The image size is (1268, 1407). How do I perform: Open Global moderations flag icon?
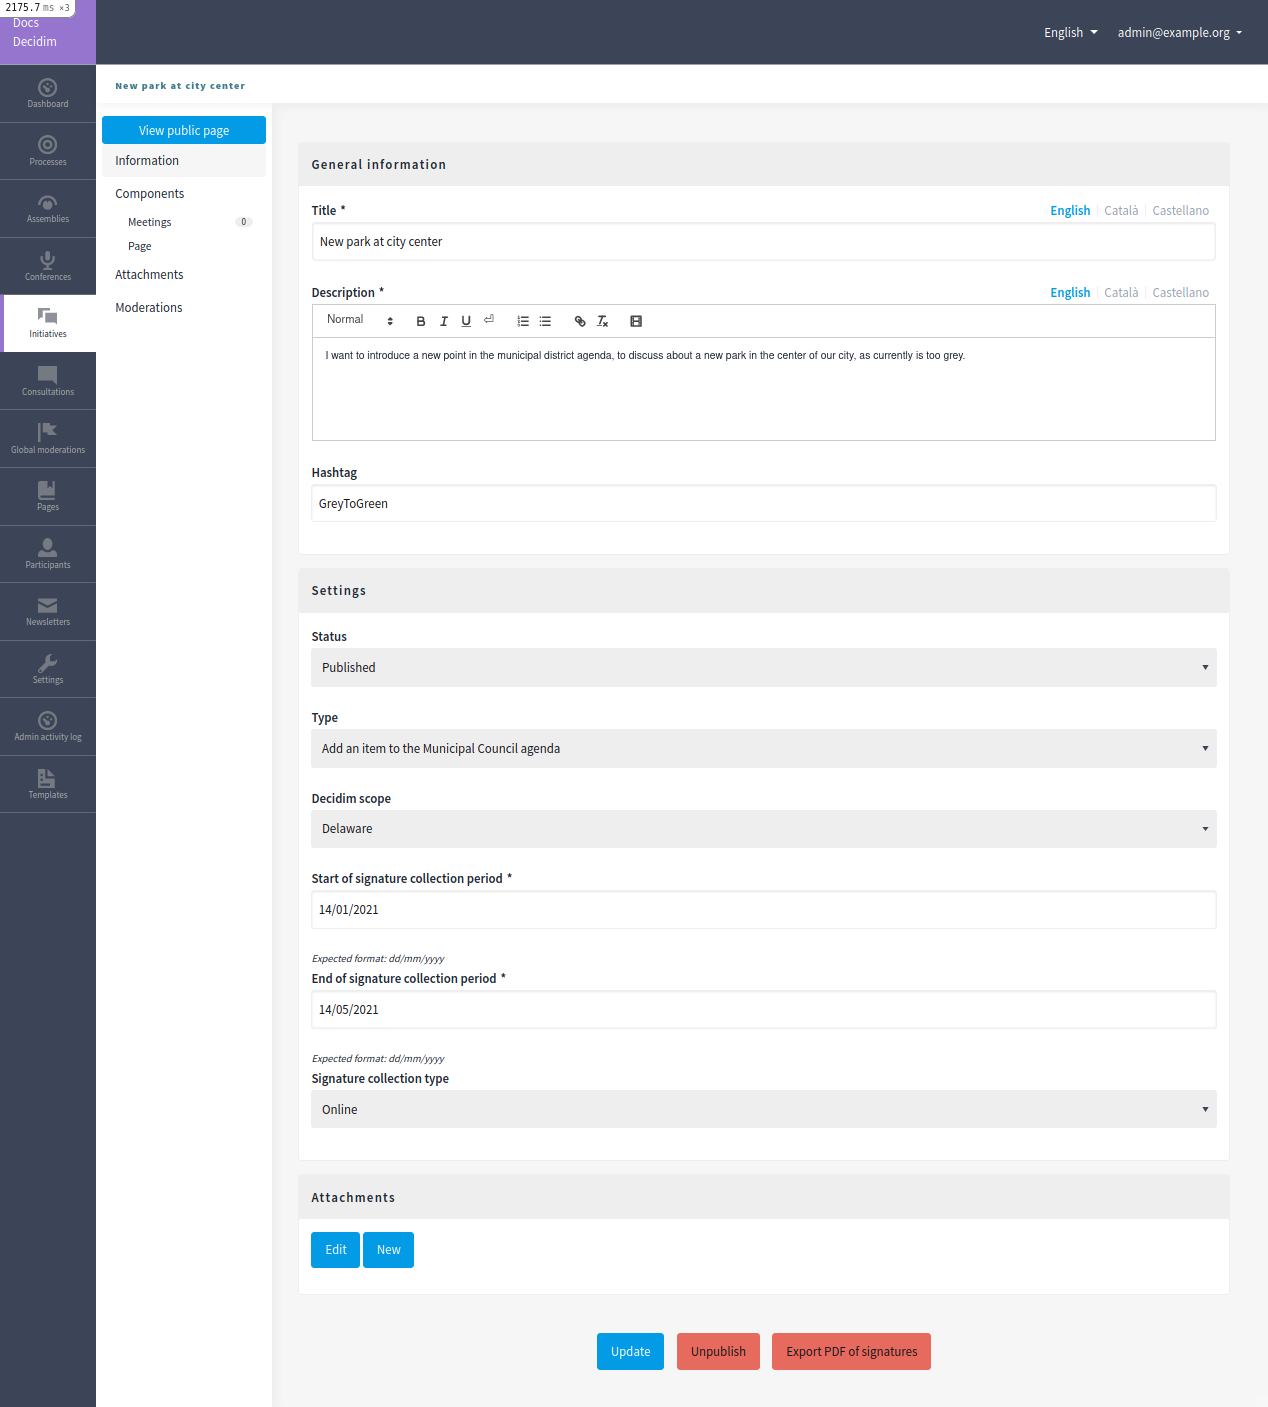tap(48, 439)
